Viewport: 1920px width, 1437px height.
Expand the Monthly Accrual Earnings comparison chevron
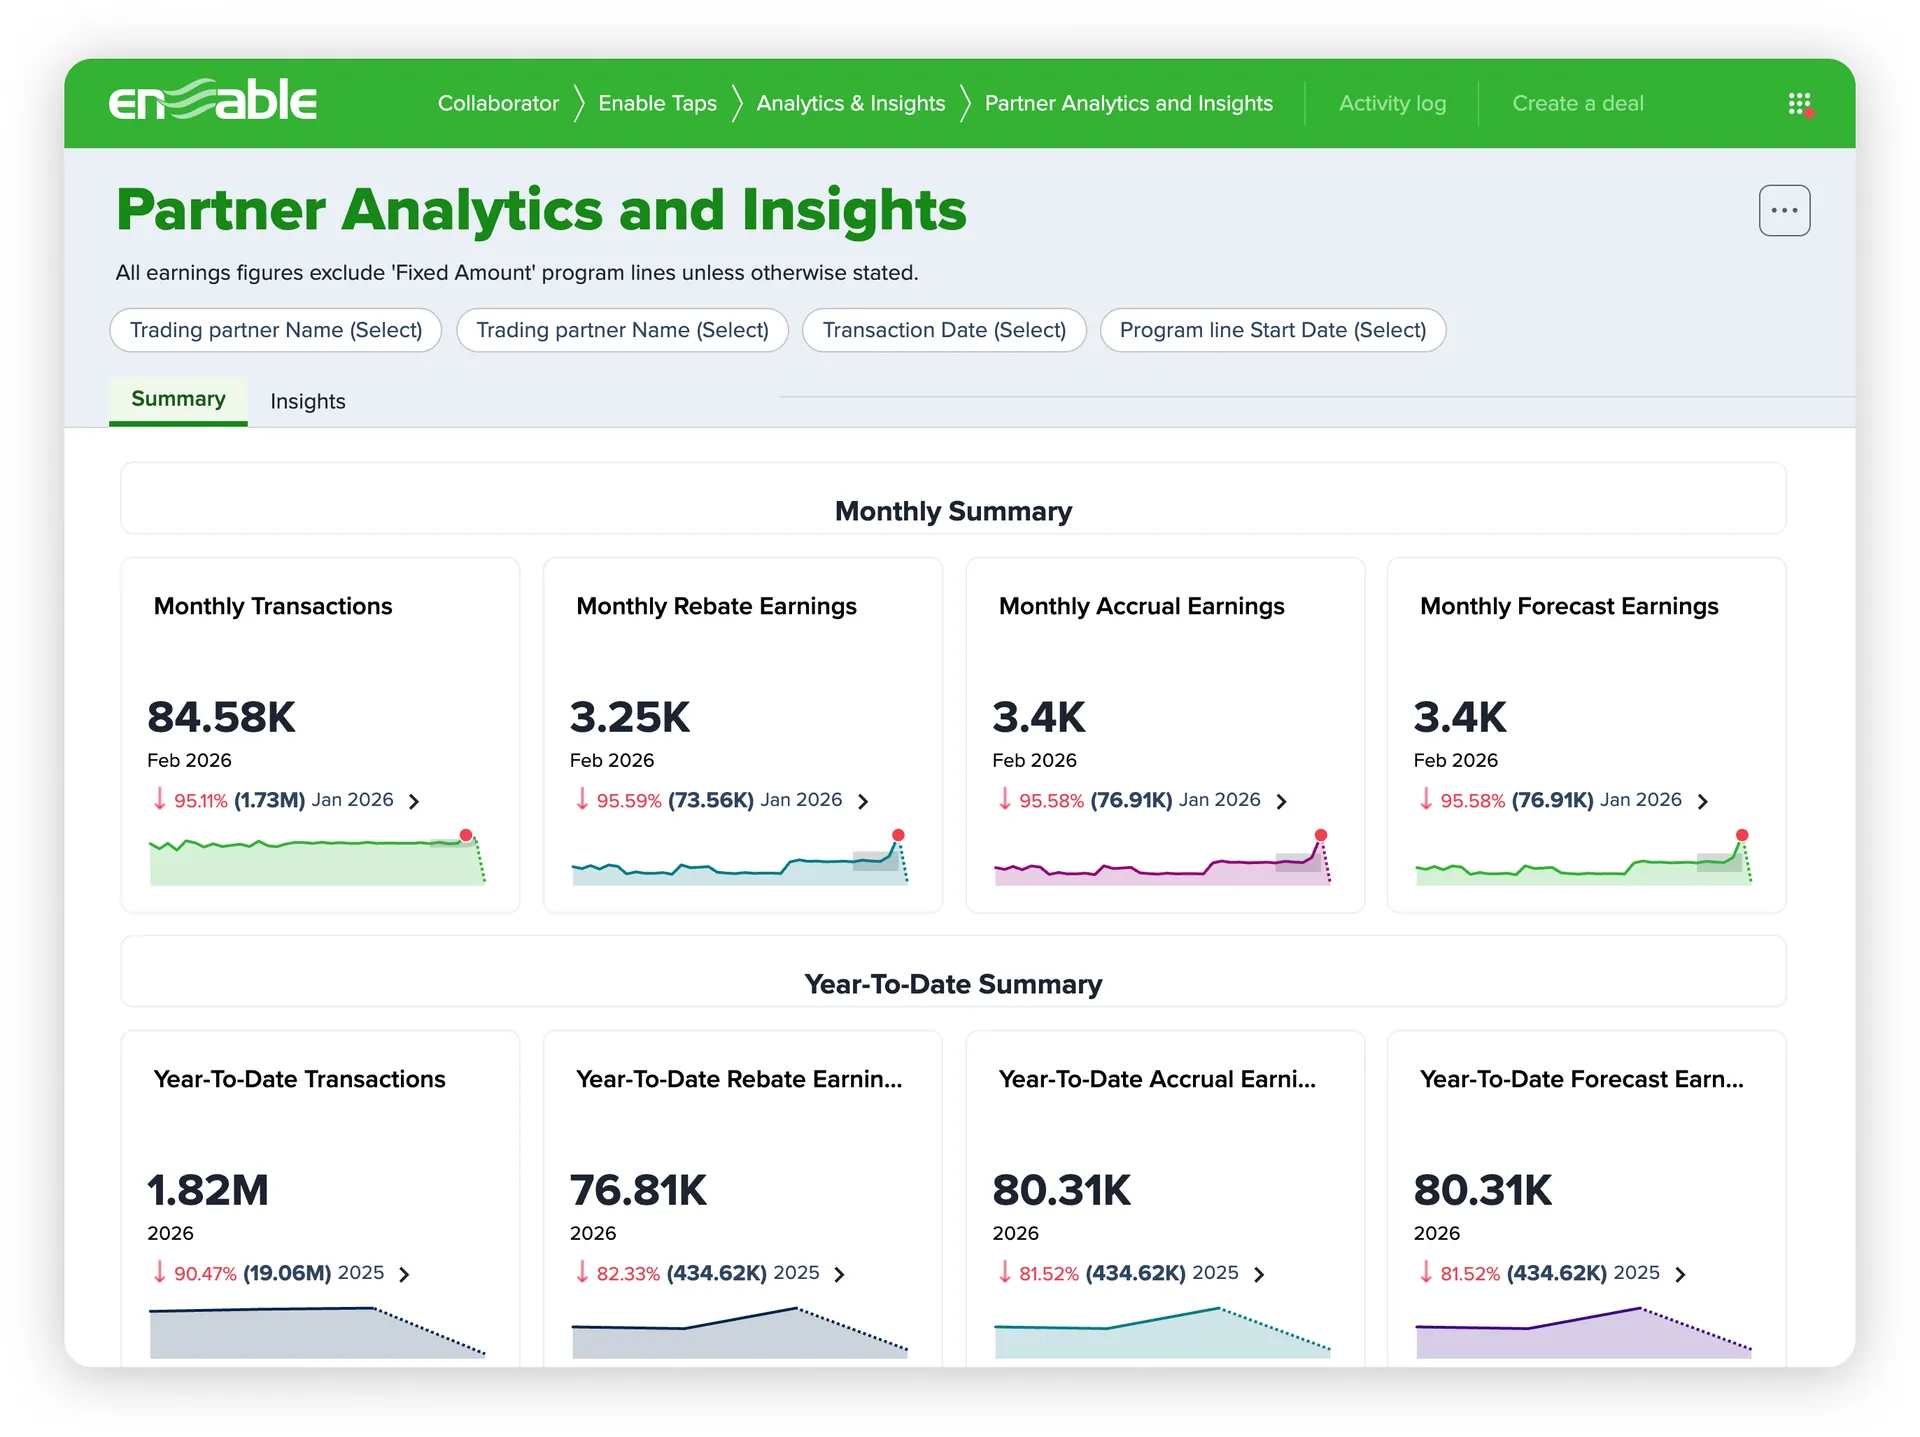[1281, 801]
